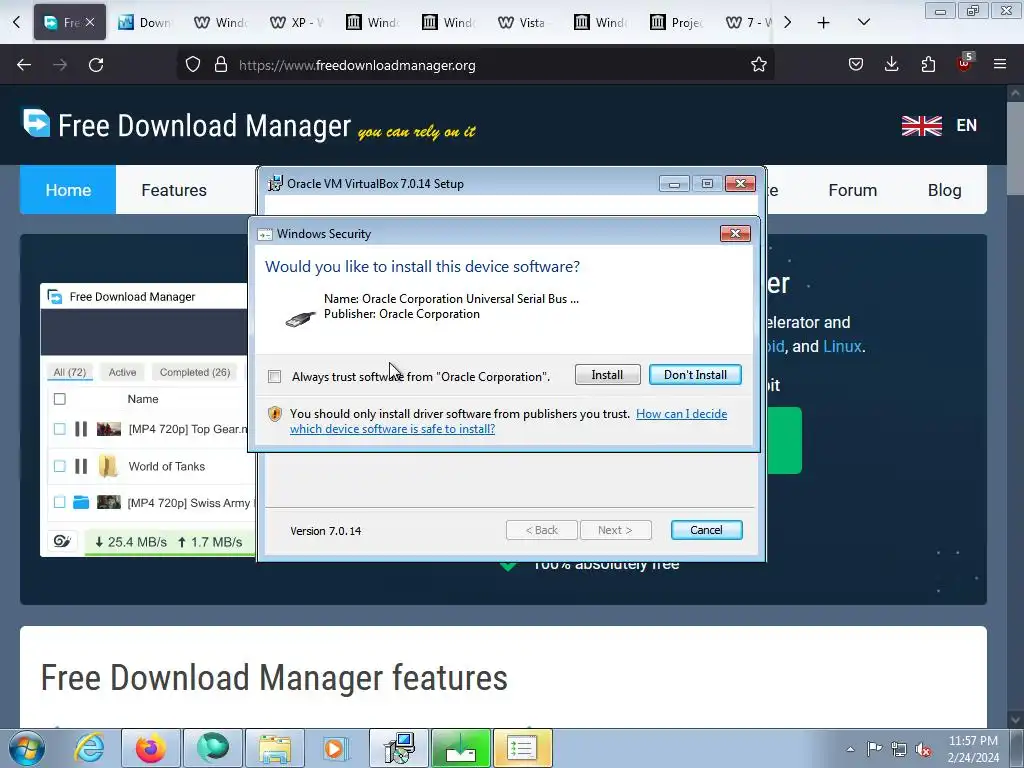Open the Home tab on website
Viewport: 1024px width, 768px height.
[x=68, y=190]
